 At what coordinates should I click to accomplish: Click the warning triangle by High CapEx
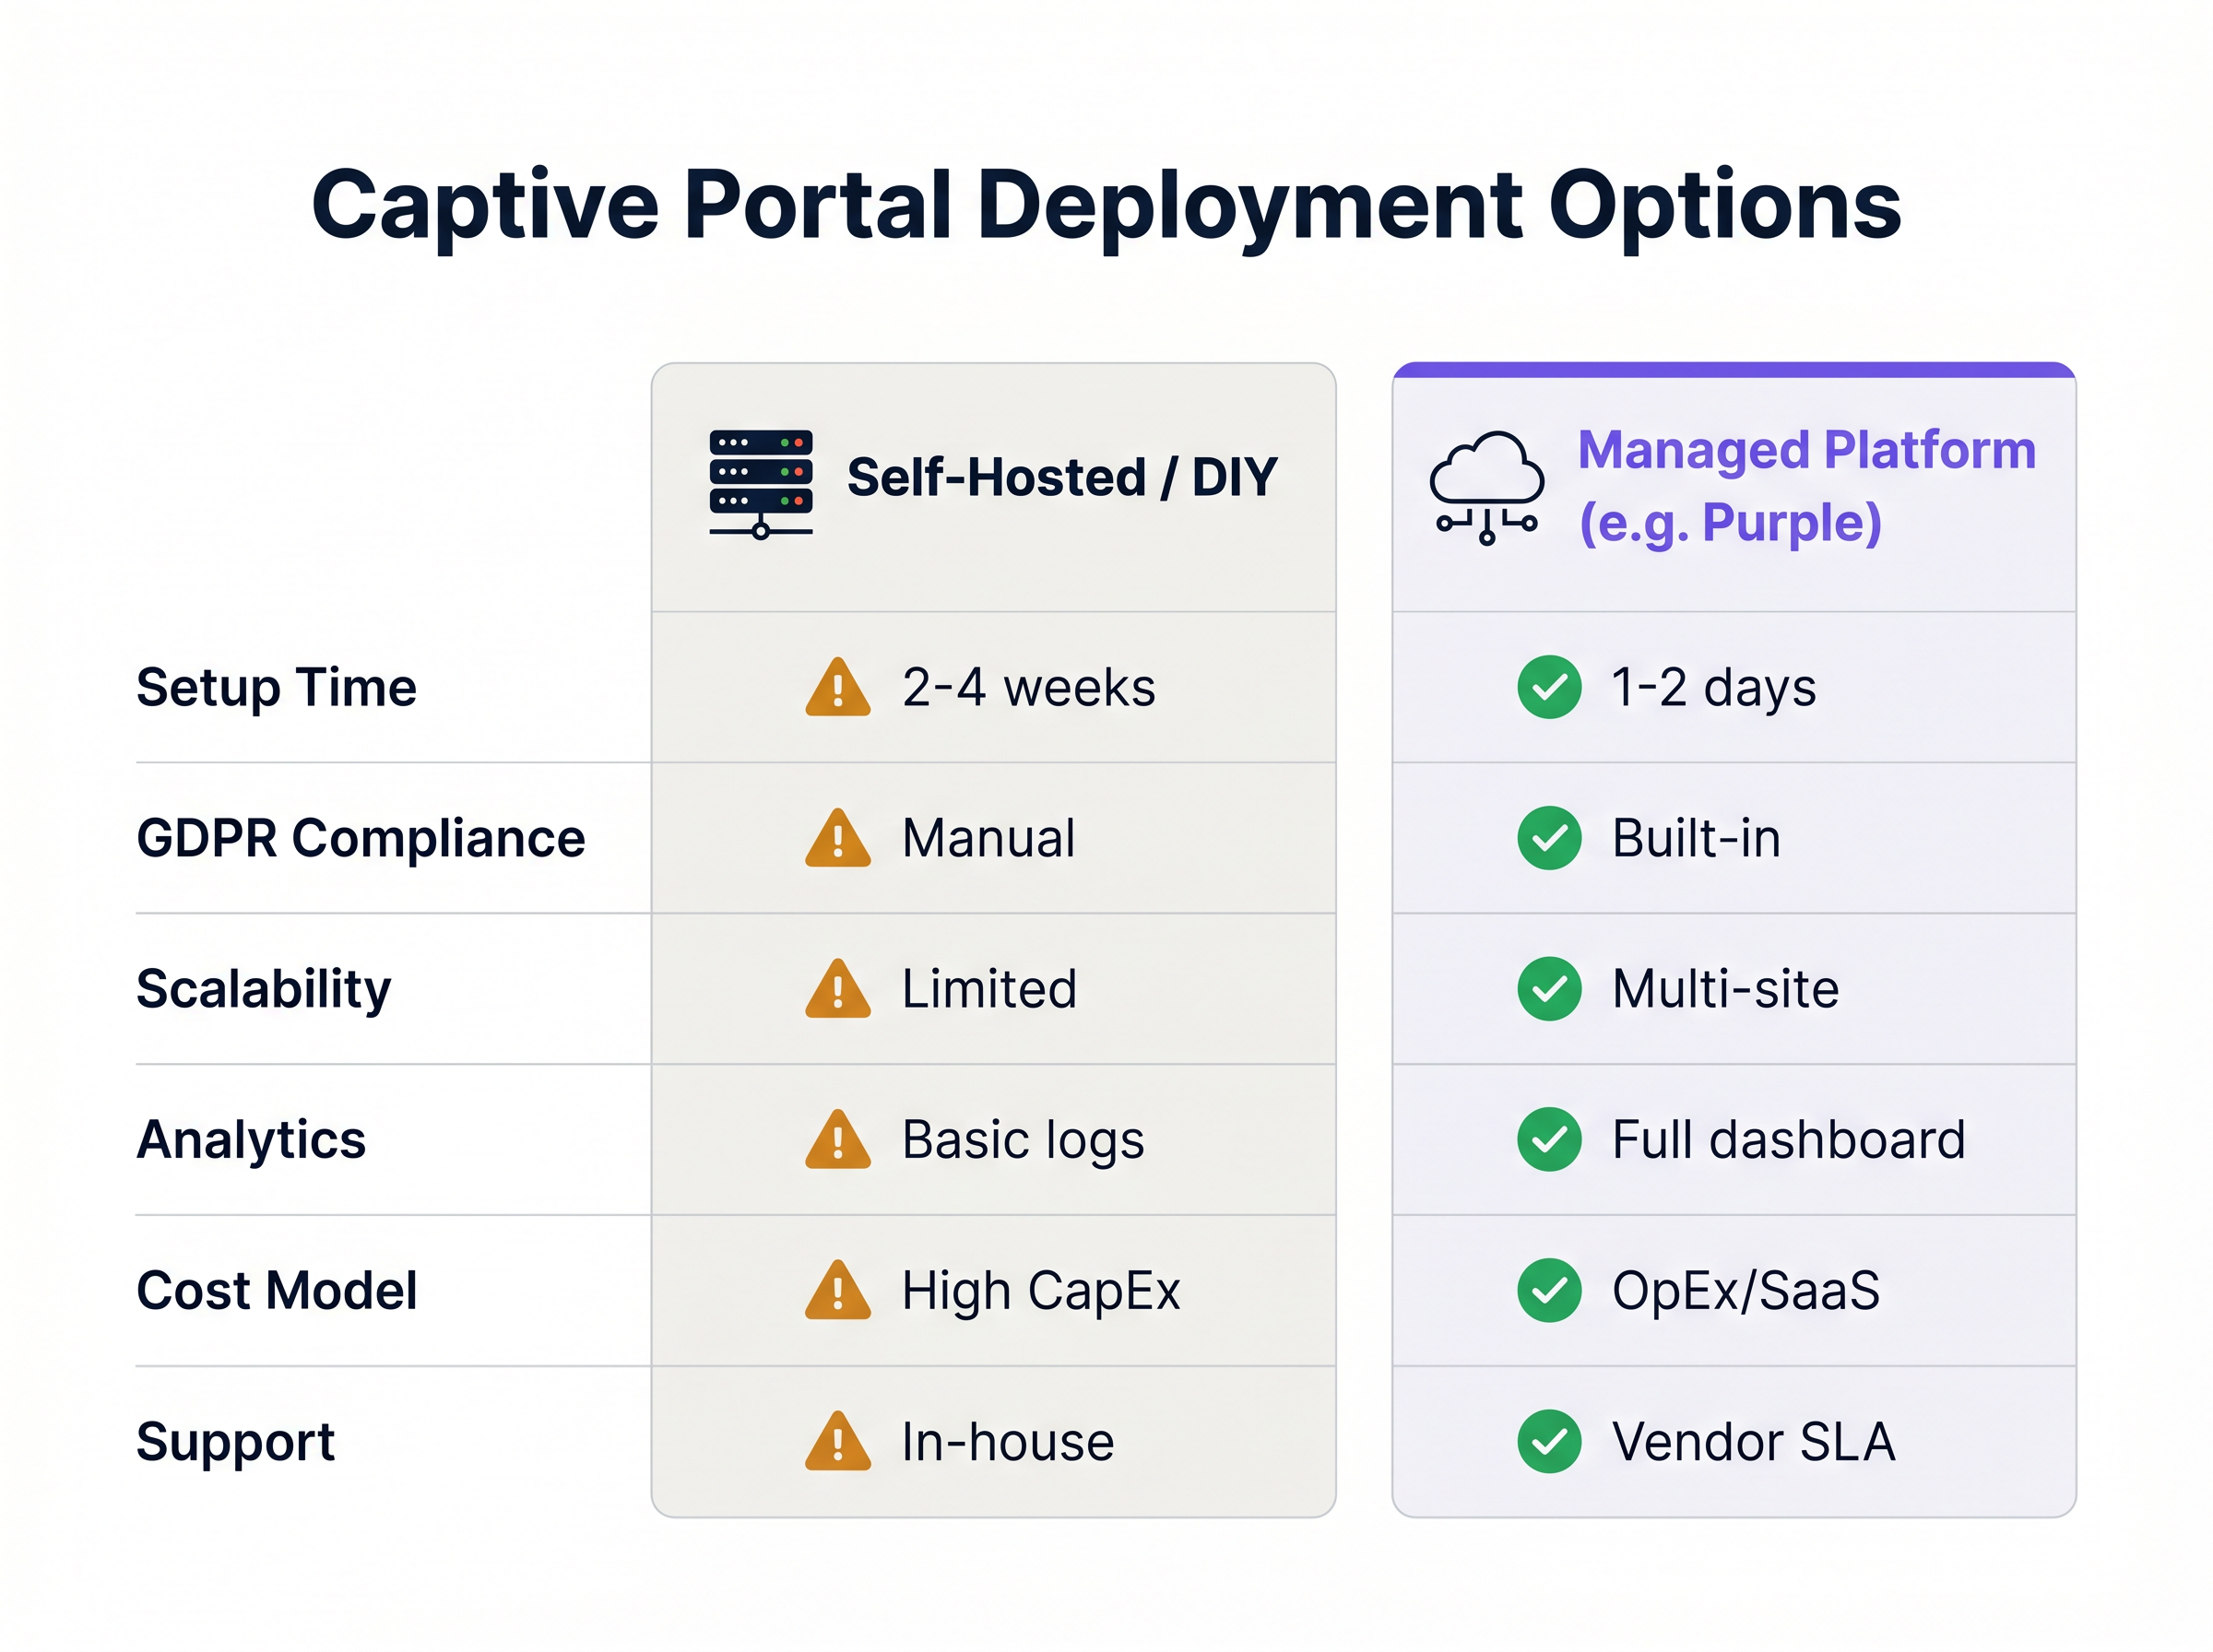pos(837,1291)
